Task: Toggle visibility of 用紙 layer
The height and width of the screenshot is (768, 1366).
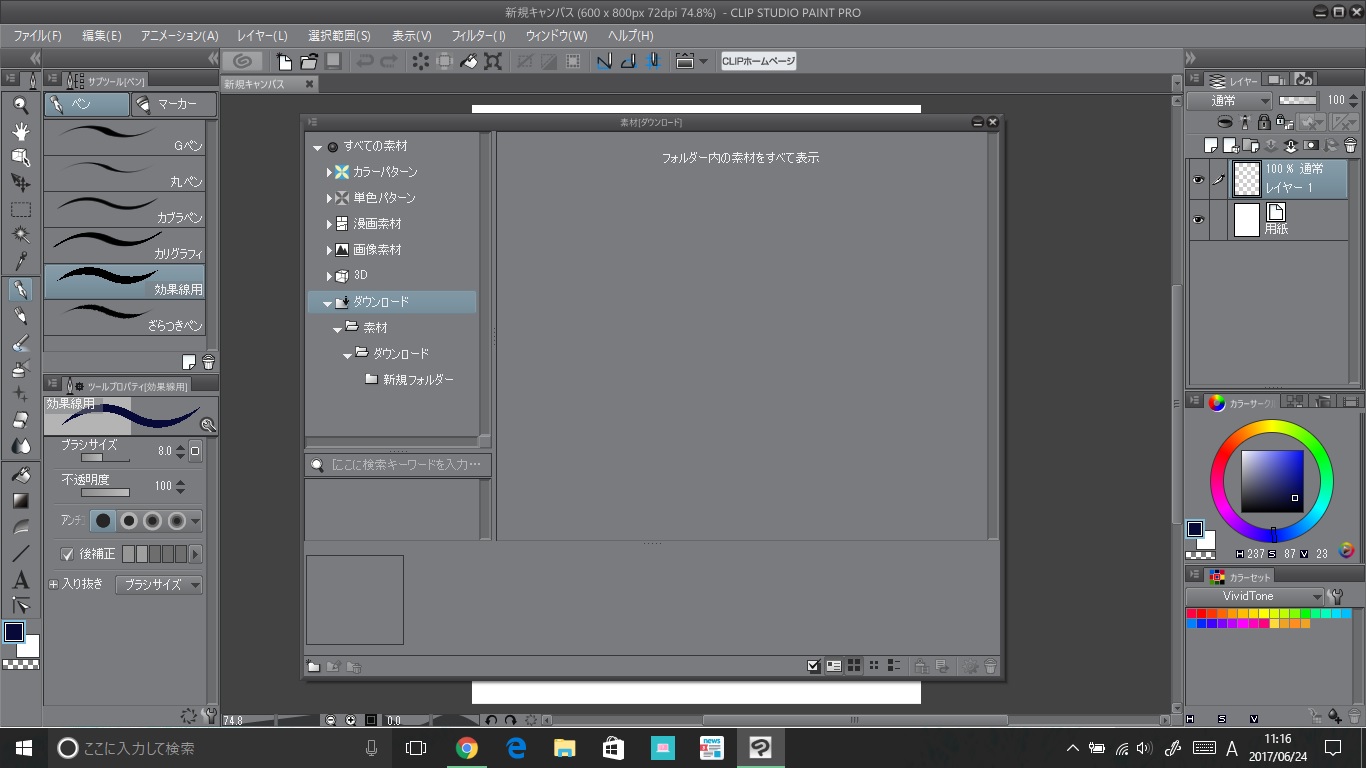Action: pos(1198,220)
